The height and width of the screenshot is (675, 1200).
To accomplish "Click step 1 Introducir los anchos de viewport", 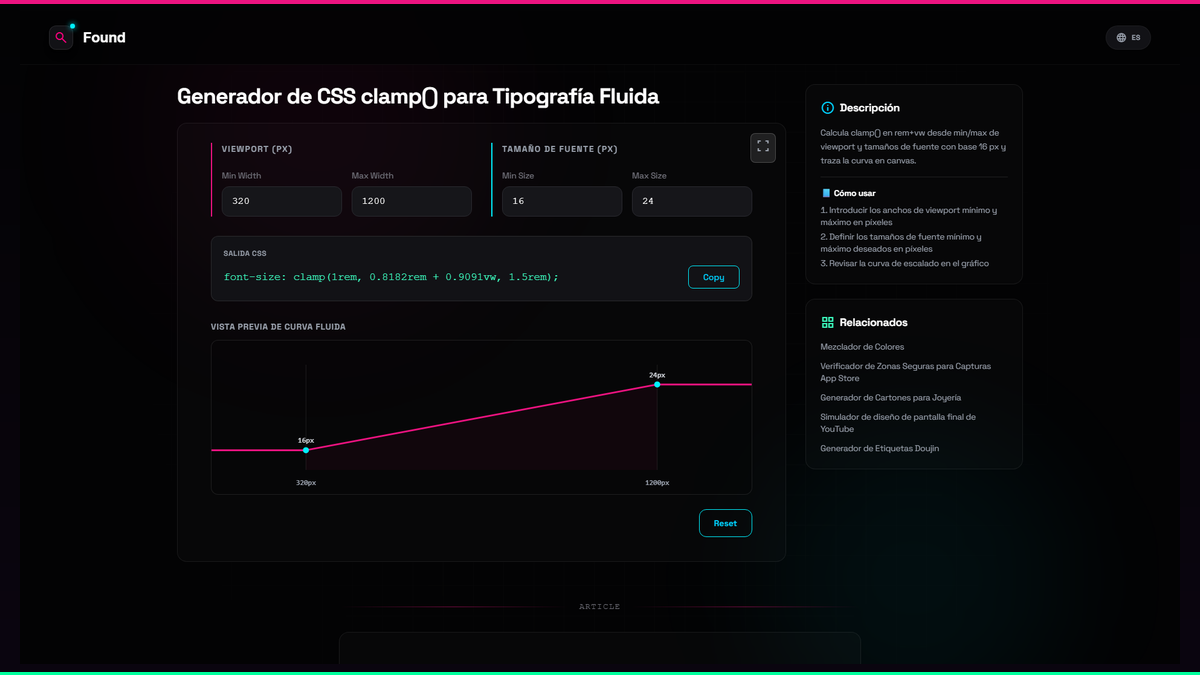I will (x=909, y=216).
